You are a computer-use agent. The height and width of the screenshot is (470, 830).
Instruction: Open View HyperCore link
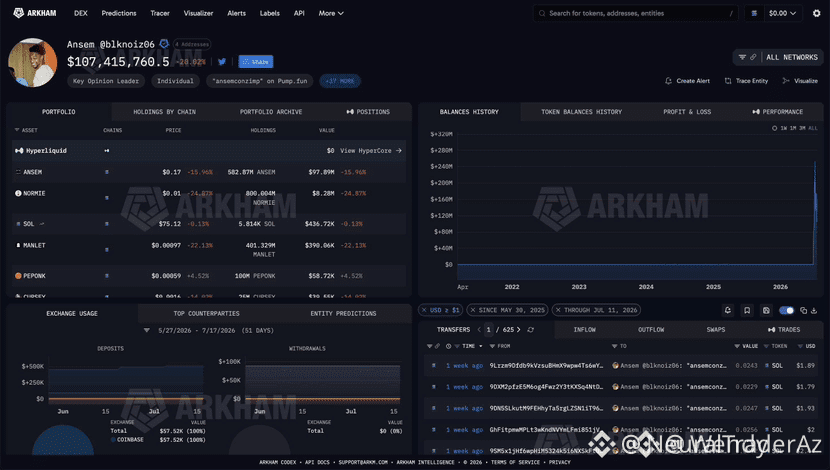371,151
